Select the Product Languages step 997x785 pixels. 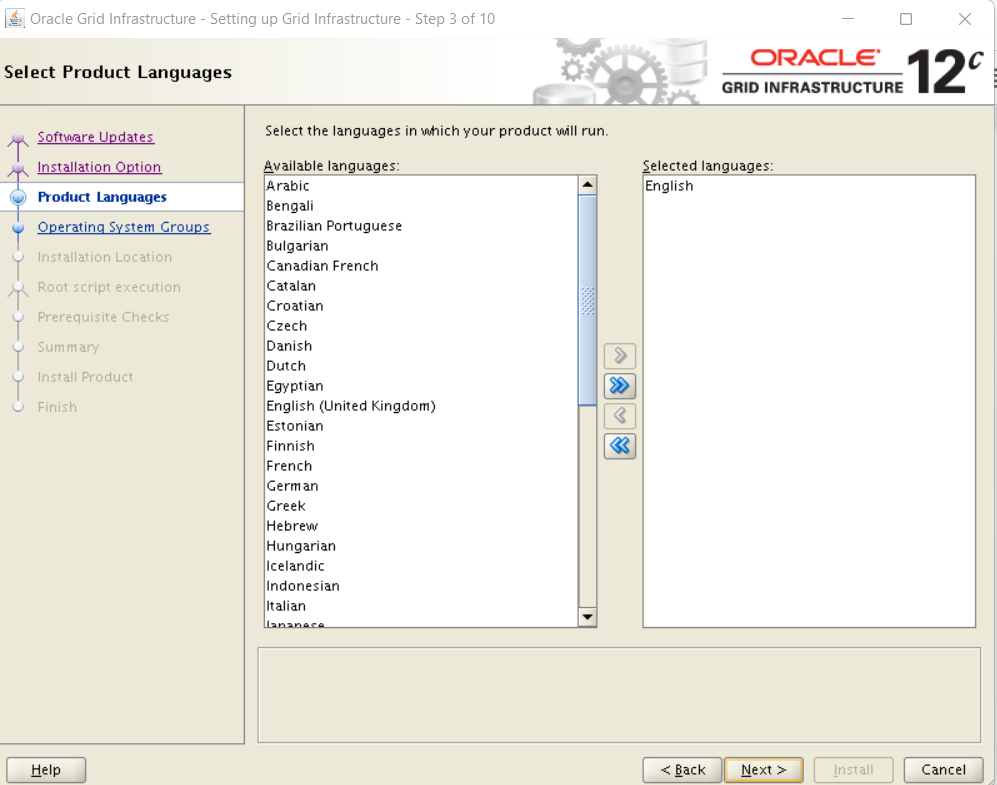(x=102, y=197)
